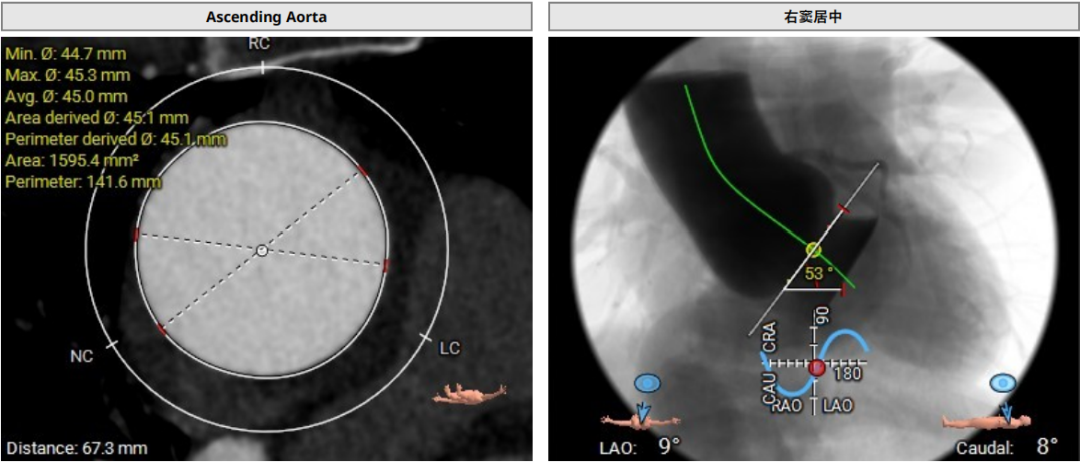Click the blue eye icon above LAO figure
This screenshot has height=462, width=1080.
(x=647, y=383)
